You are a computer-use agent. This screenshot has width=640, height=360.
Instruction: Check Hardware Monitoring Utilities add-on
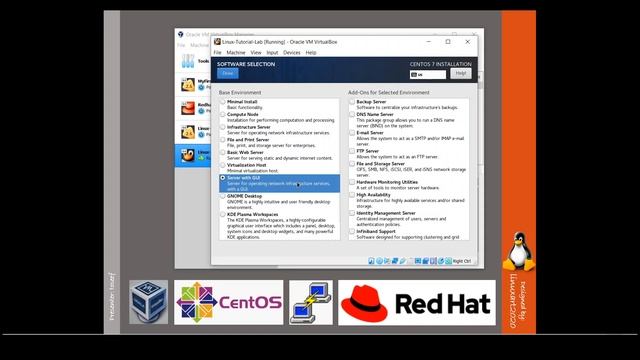click(352, 182)
